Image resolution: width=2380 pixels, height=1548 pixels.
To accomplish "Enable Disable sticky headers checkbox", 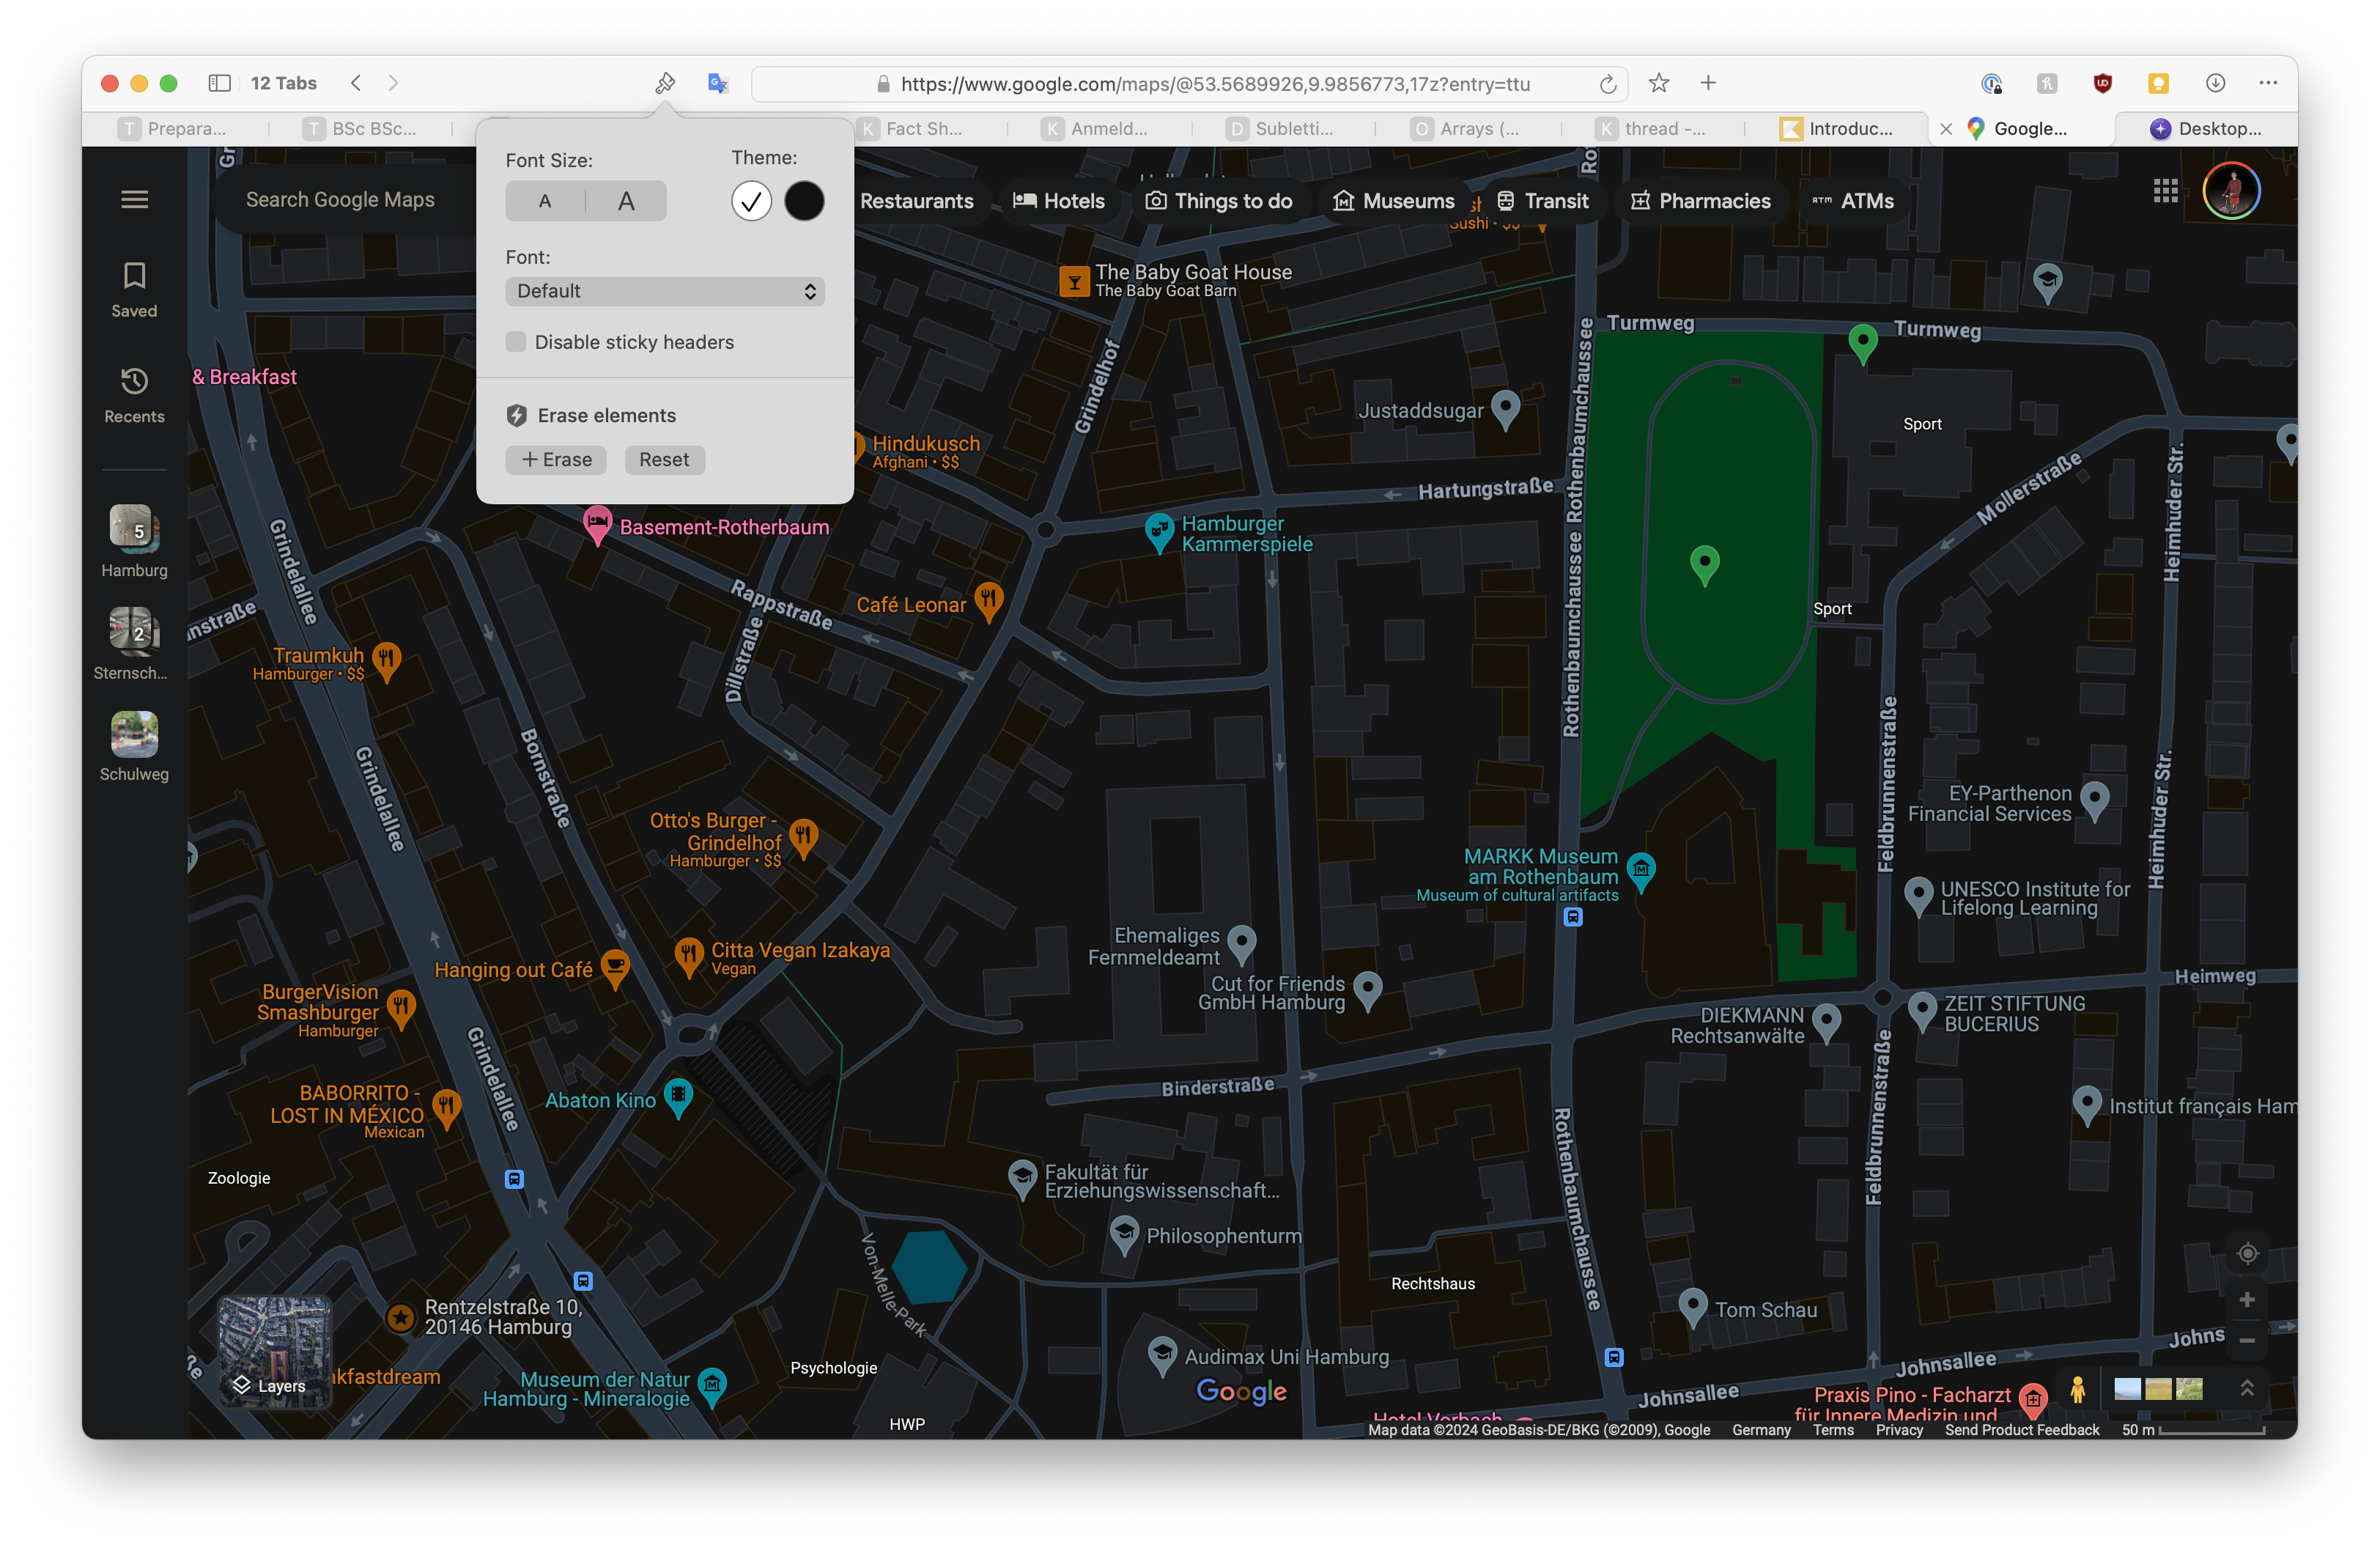I will pos(516,342).
